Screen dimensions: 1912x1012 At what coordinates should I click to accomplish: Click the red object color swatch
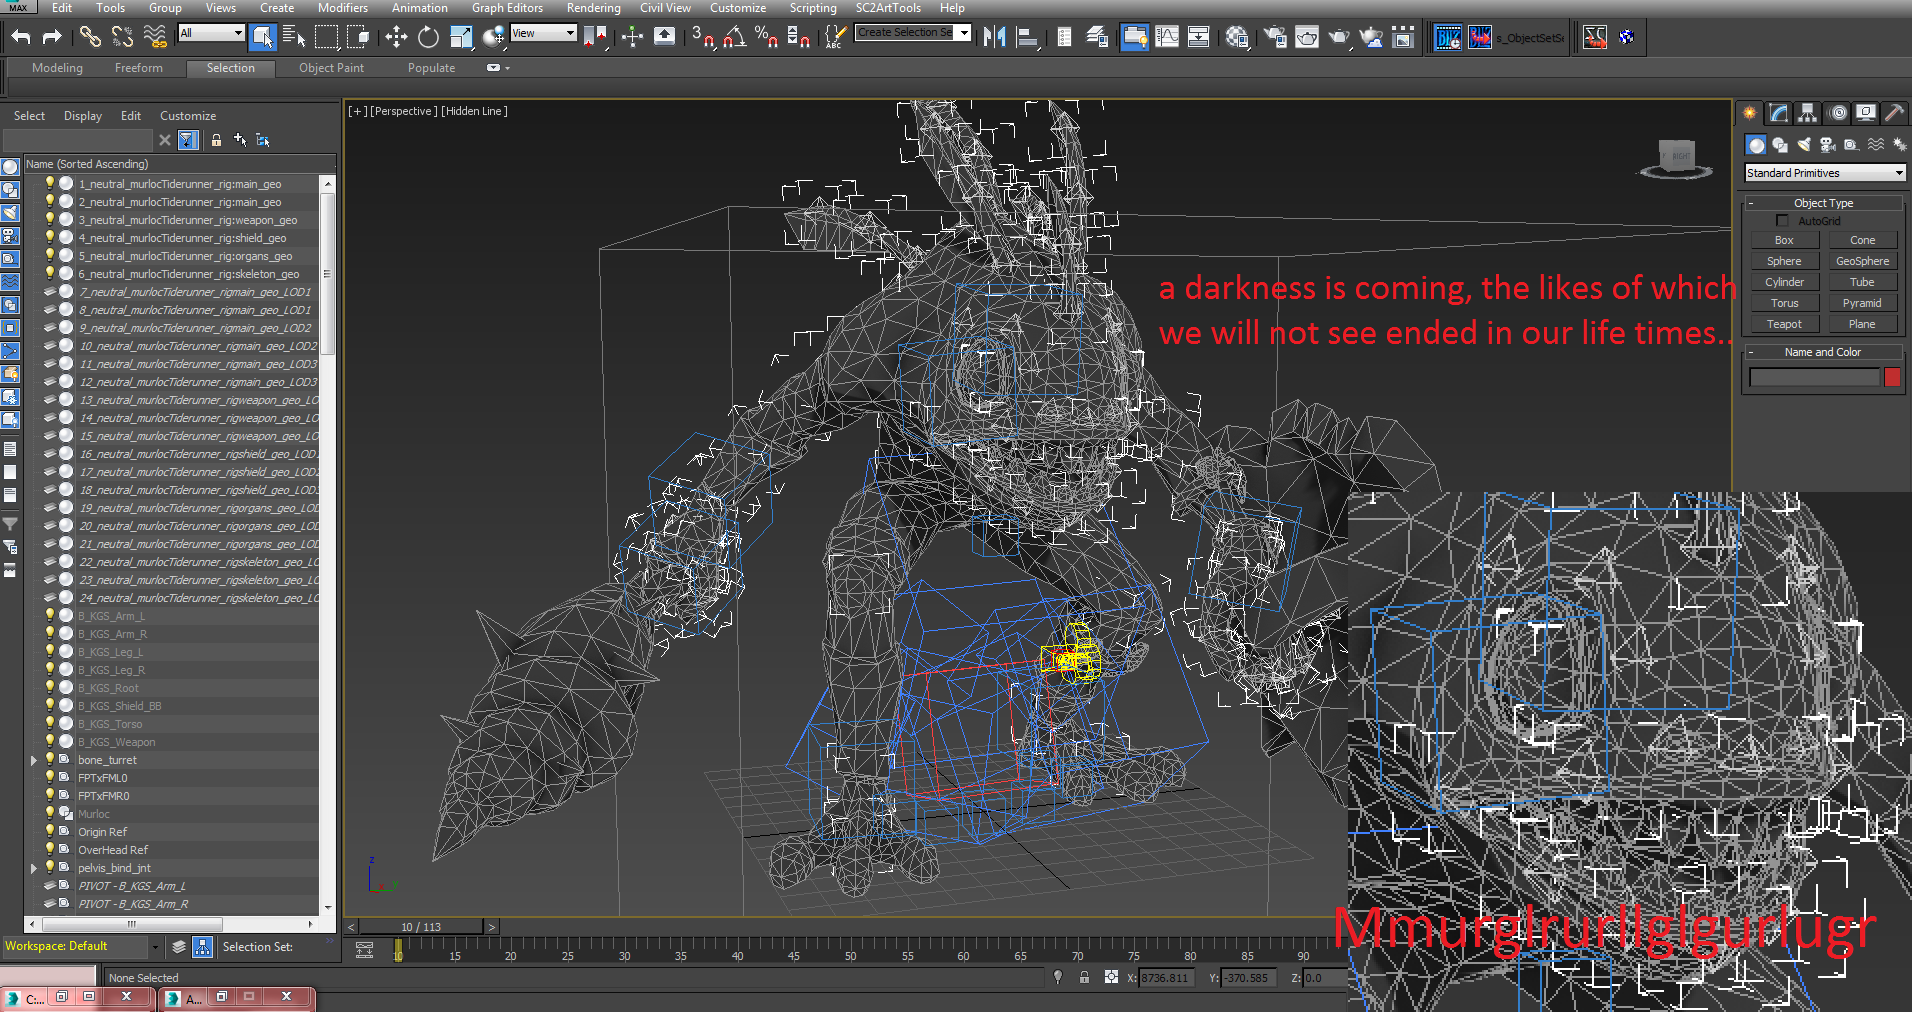tap(1892, 377)
